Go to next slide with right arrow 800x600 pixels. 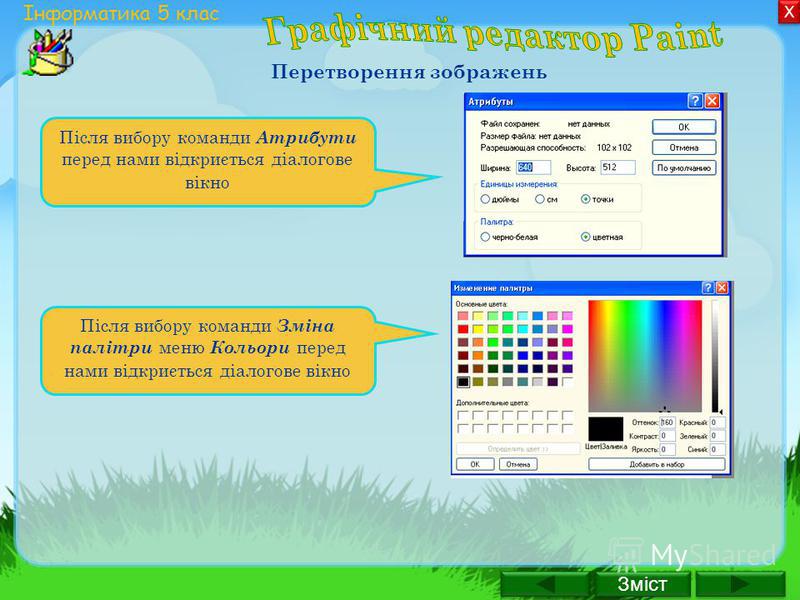click(740, 585)
